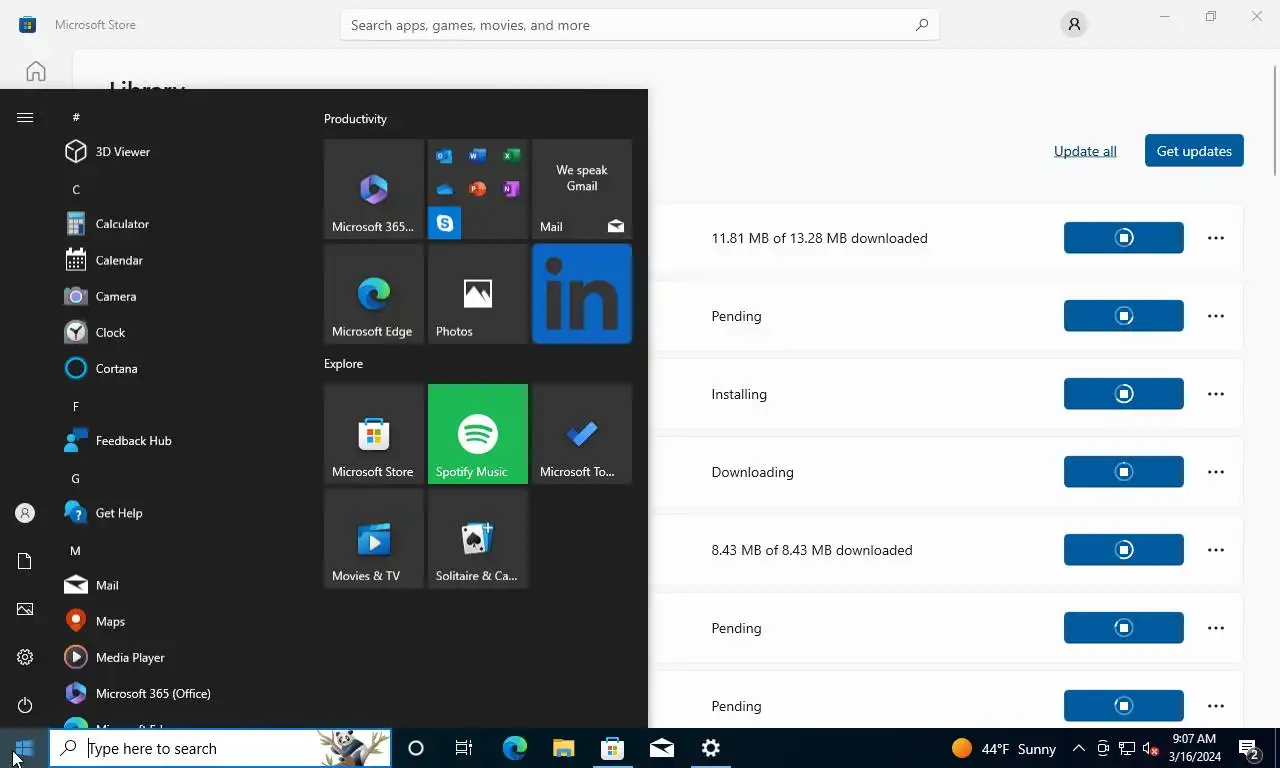1280x768 pixels.
Task: Open the user account icon in Start sidebar
Action: click(x=25, y=513)
